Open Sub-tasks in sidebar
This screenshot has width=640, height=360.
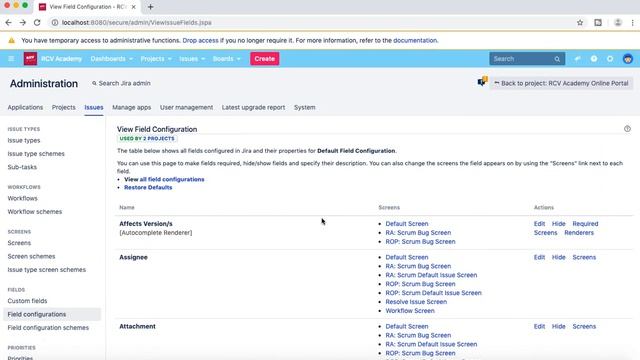22,167
